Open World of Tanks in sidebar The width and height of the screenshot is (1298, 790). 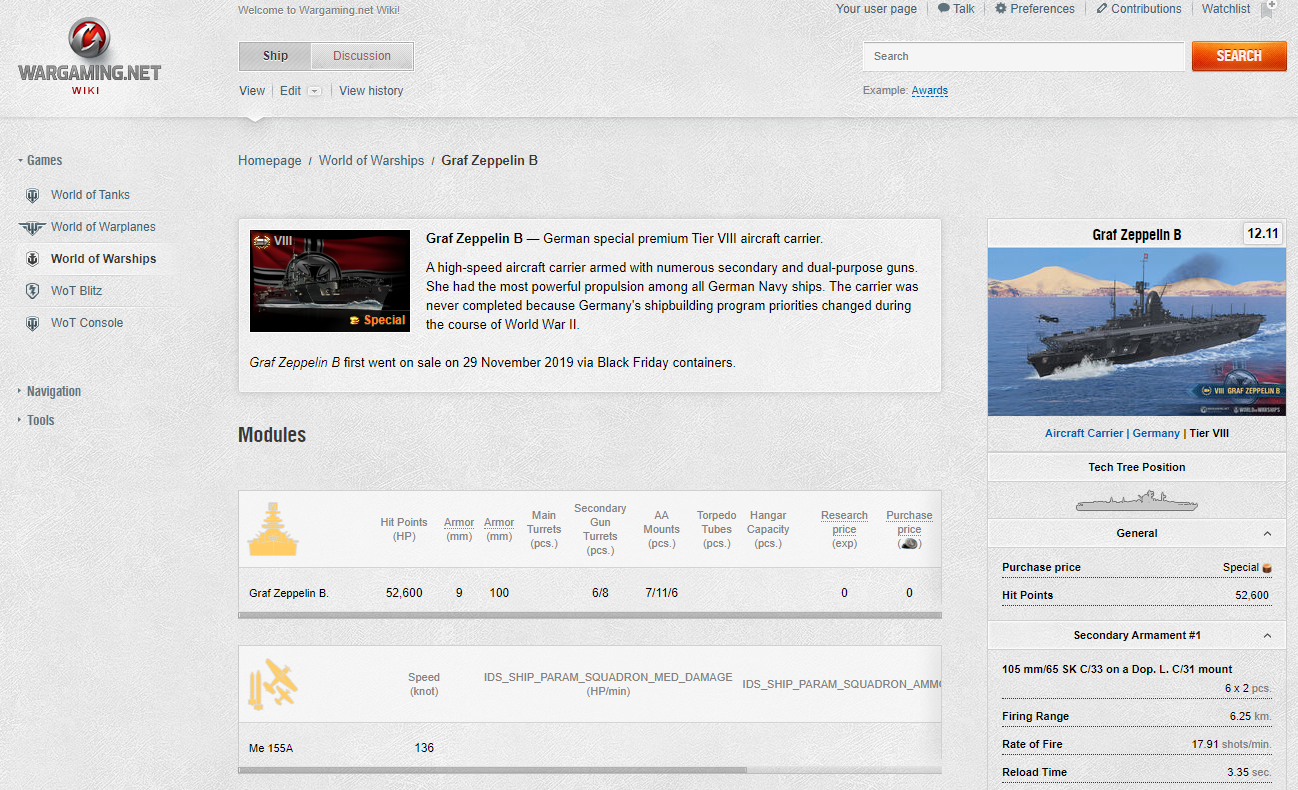(x=90, y=195)
